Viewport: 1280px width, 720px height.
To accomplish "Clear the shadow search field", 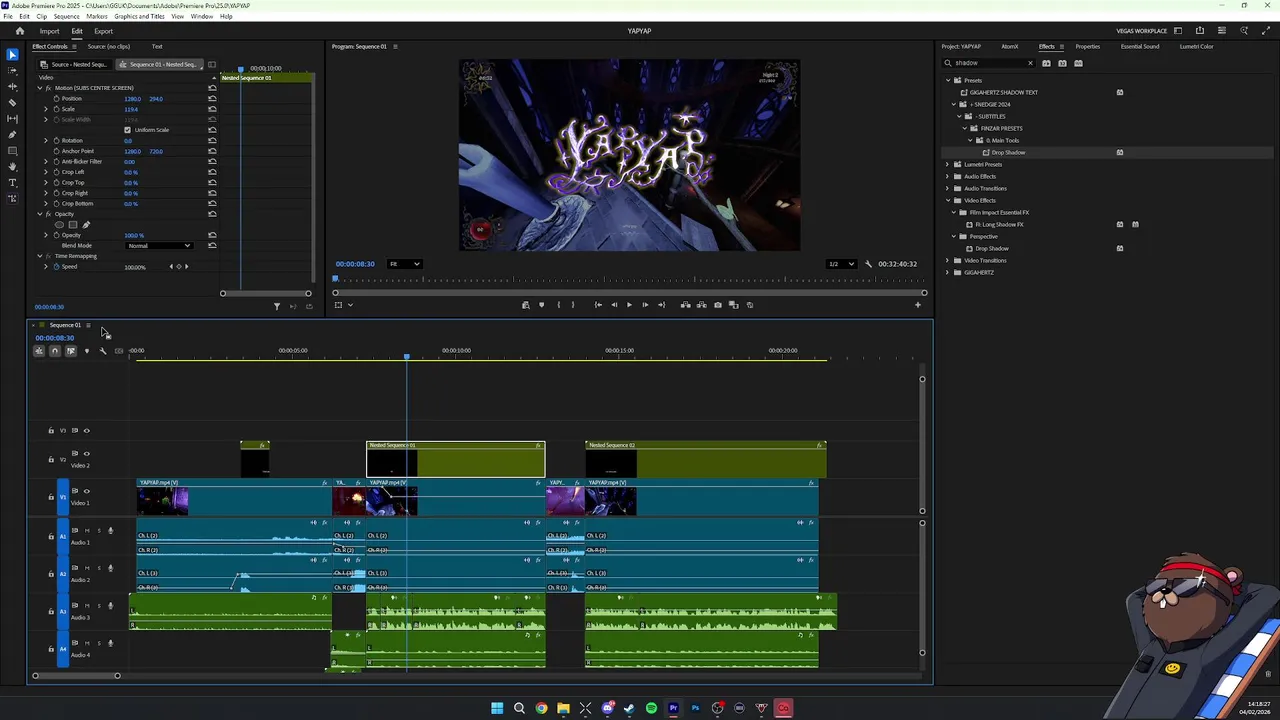I will pos(1030,63).
